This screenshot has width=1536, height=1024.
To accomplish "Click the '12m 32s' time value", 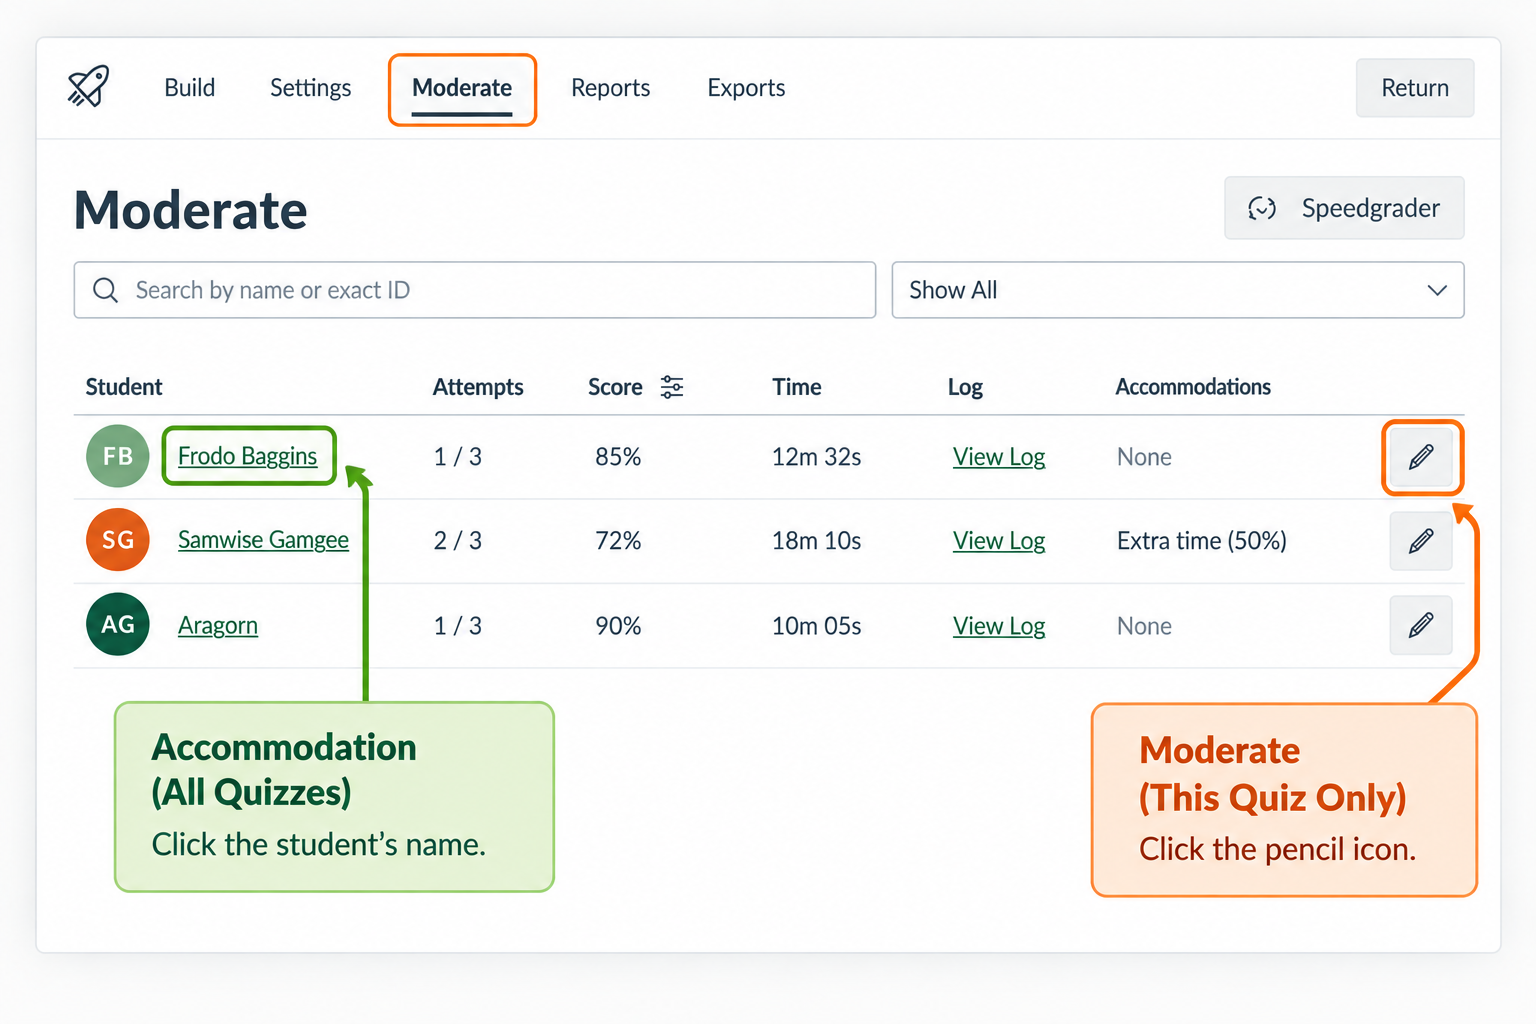I will pos(817,457).
